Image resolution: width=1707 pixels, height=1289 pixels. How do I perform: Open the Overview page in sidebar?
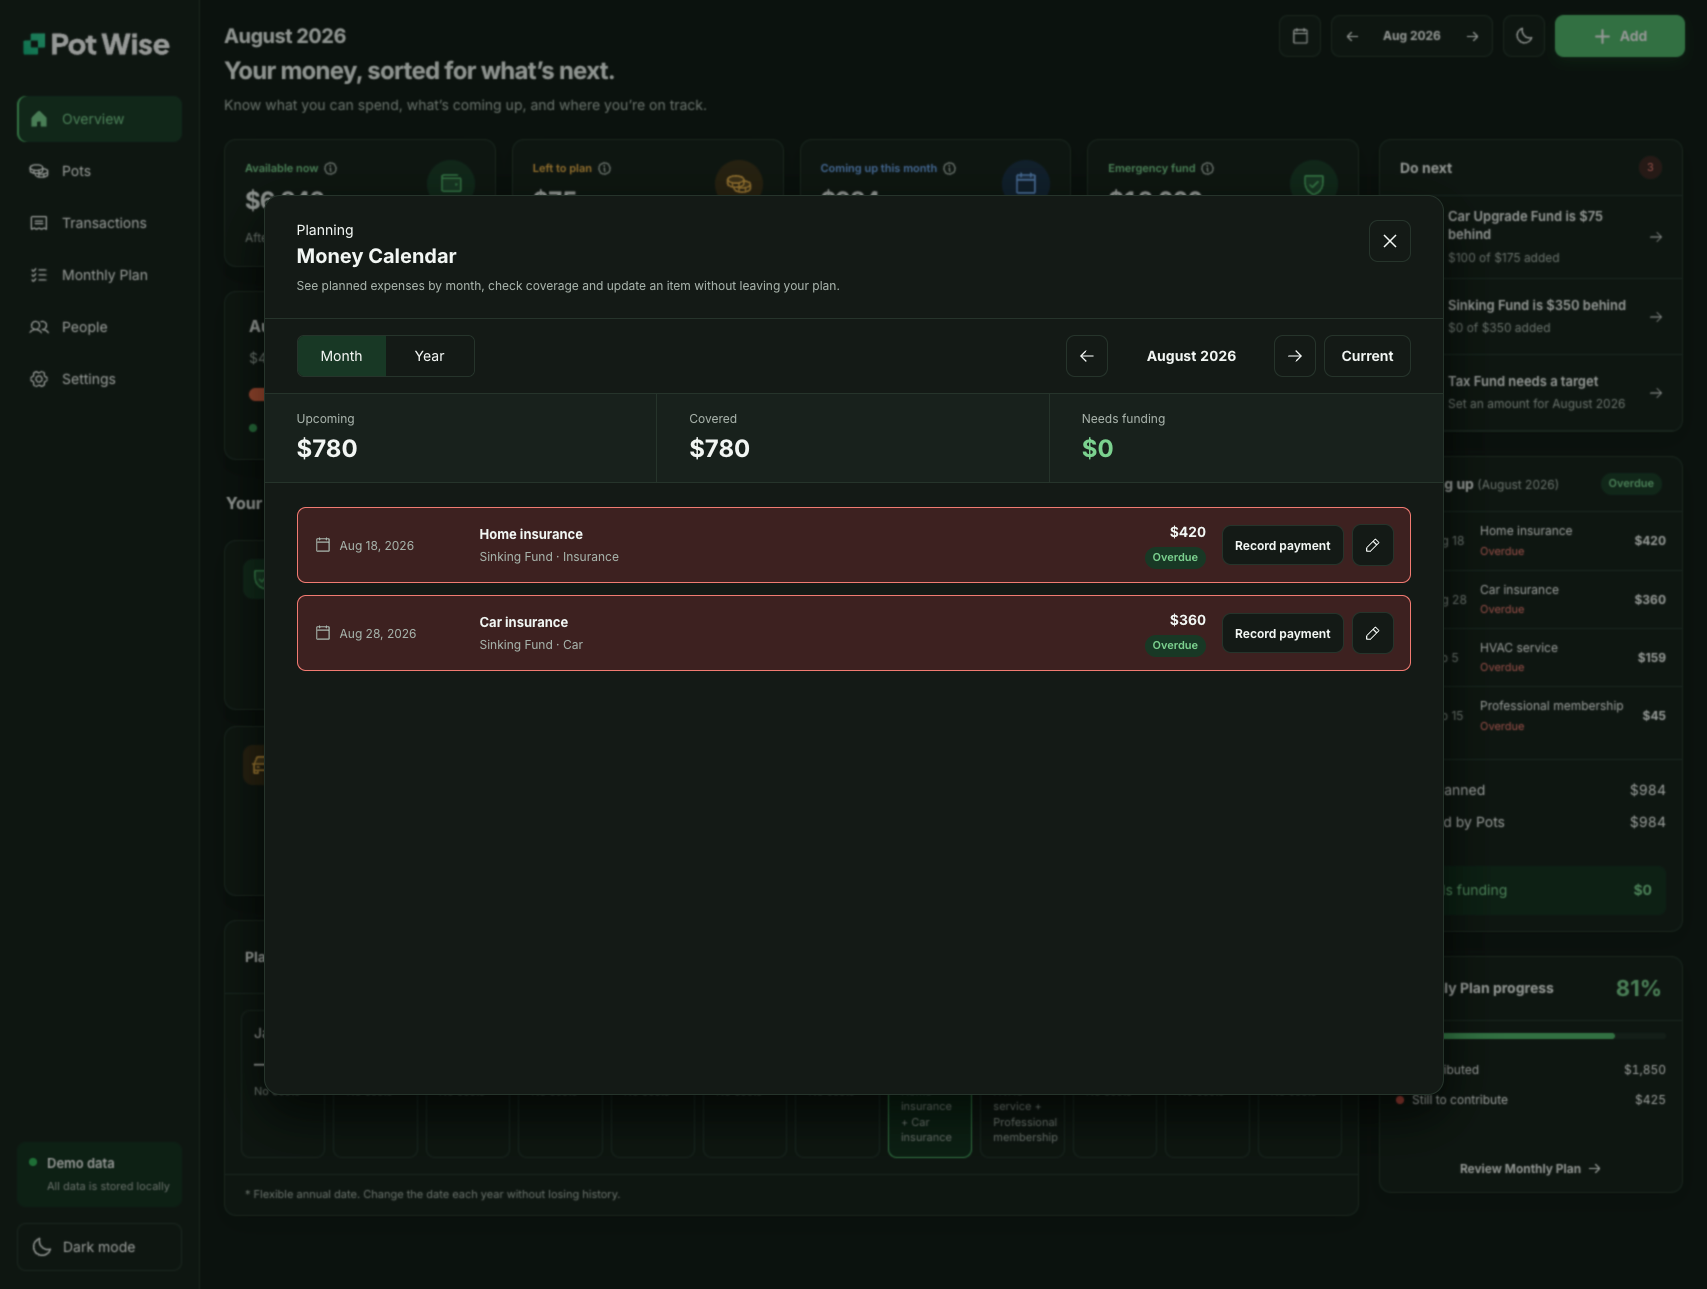(x=99, y=119)
